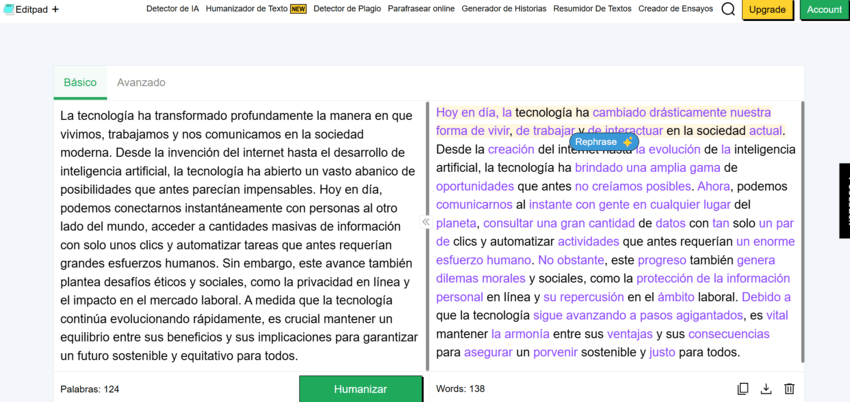
Task: Click the purple word 'planeta'
Action: pyautogui.click(x=456, y=223)
